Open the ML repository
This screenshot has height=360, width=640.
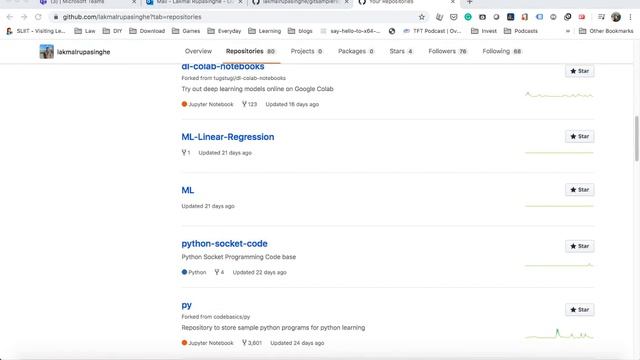pos(188,190)
